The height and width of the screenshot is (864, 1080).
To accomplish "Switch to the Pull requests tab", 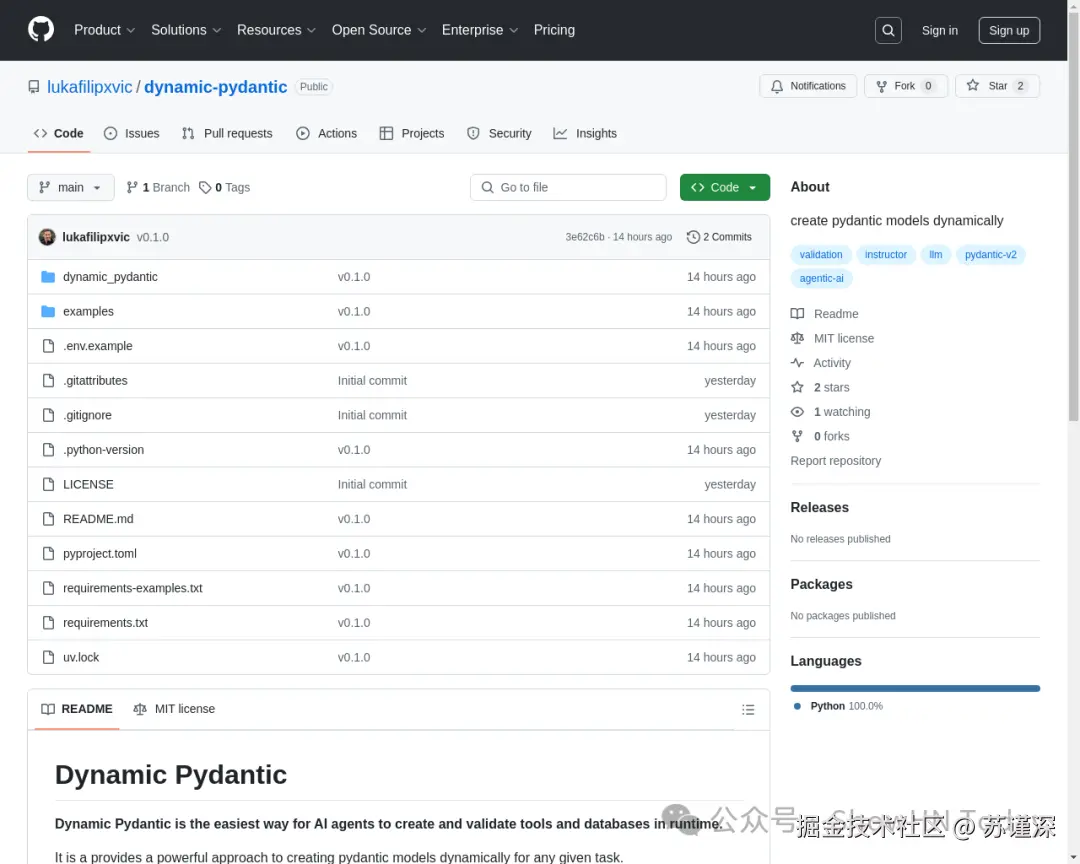I will point(227,134).
